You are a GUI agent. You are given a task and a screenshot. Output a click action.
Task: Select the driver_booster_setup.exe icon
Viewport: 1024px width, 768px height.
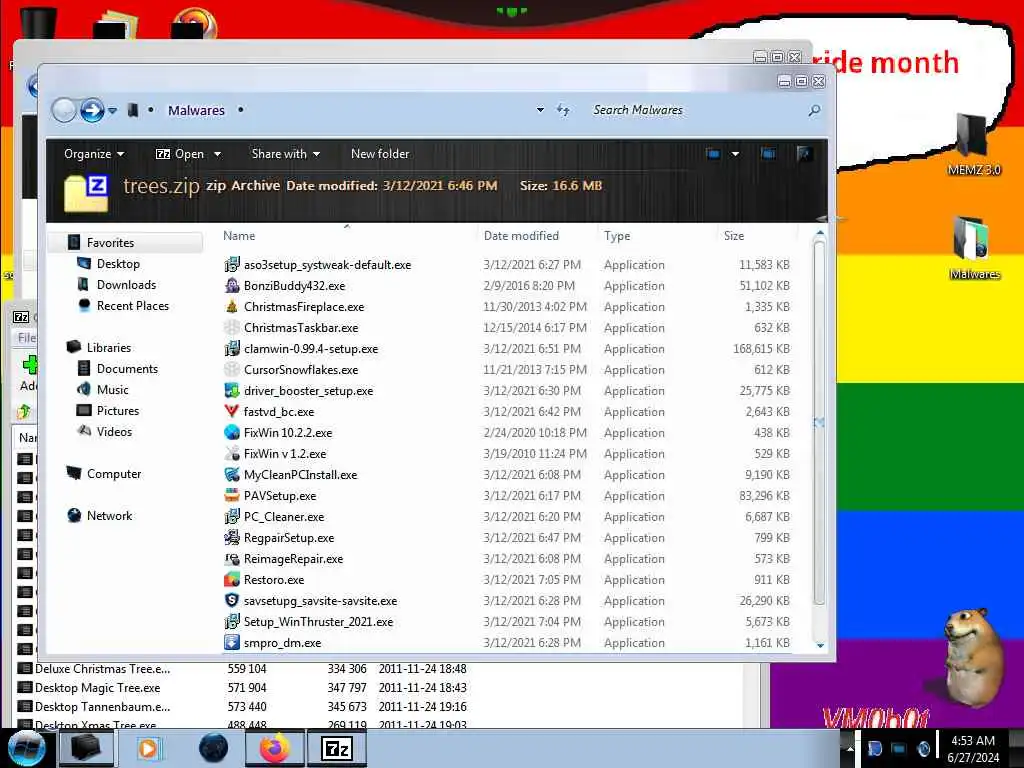coord(231,391)
